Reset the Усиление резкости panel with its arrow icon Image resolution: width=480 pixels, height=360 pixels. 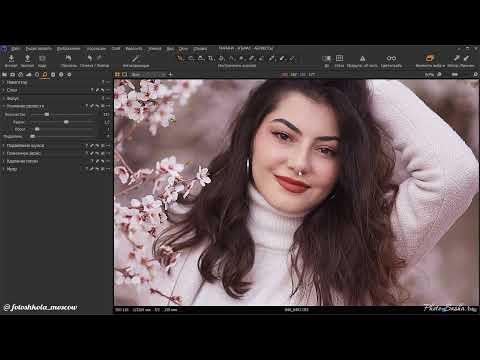(x=97, y=106)
